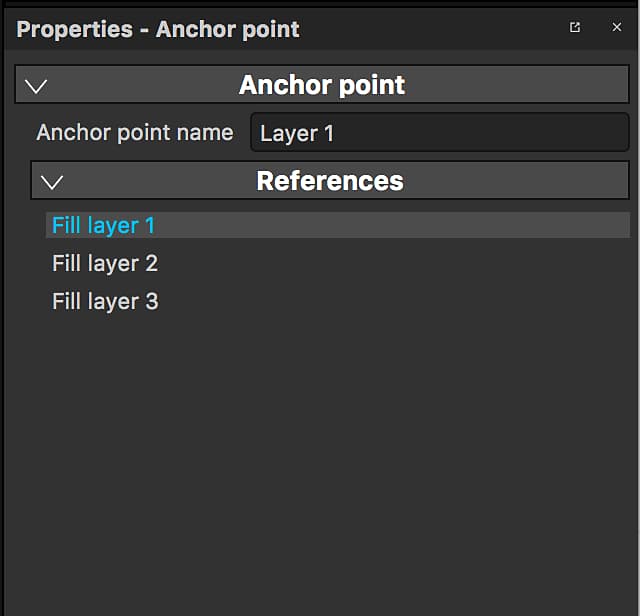The width and height of the screenshot is (640, 616).
Task: Click the Anchor point section header title
Action: 322,85
